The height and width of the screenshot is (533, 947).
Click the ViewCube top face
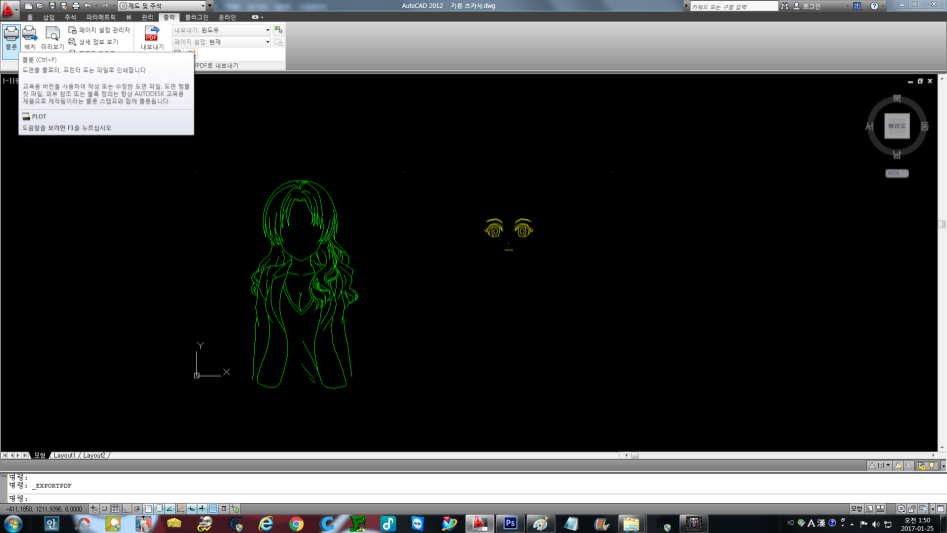coord(897,126)
